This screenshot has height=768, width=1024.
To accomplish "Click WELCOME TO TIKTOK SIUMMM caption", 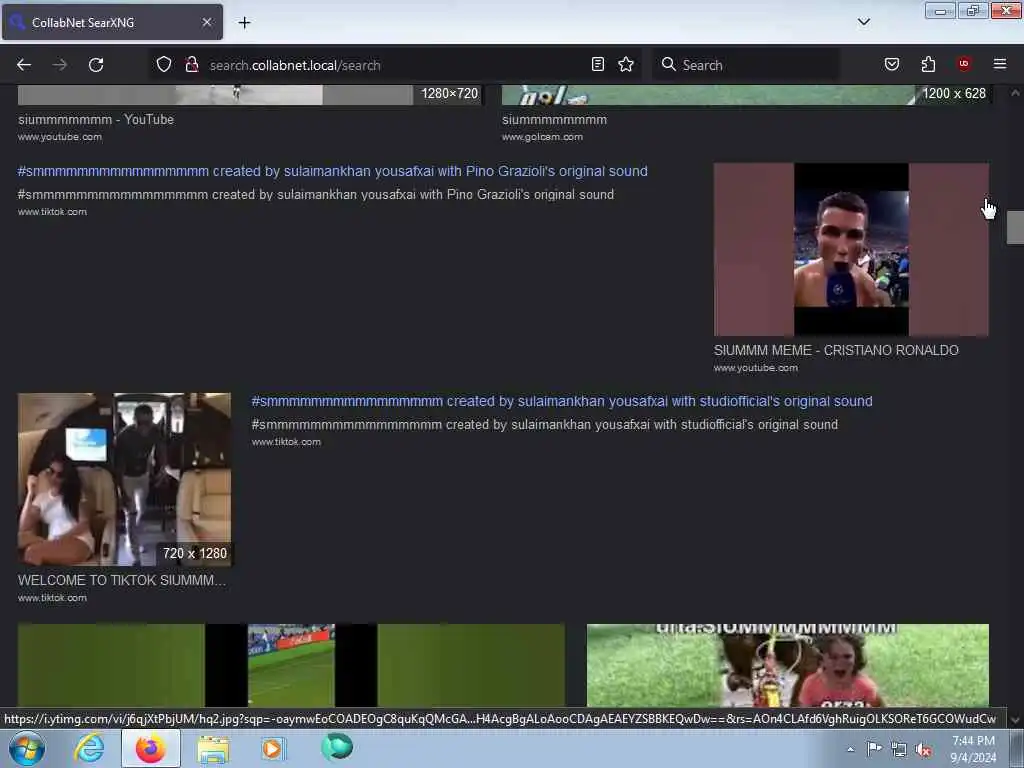I will 122,580.
